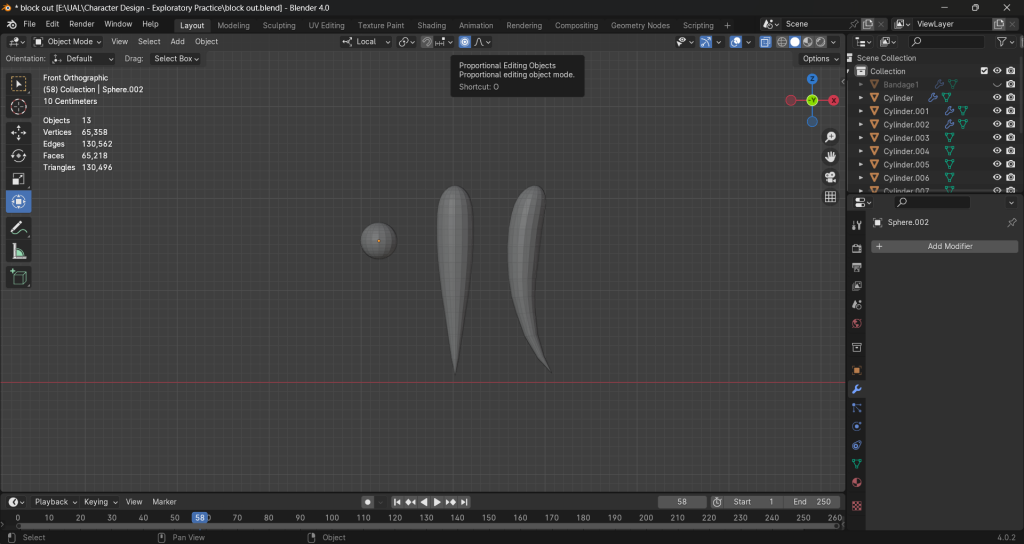The height and width of the screenshot is (544, 1024).
Task: Open the Object Data properties tab
Action: click(857, 464)
